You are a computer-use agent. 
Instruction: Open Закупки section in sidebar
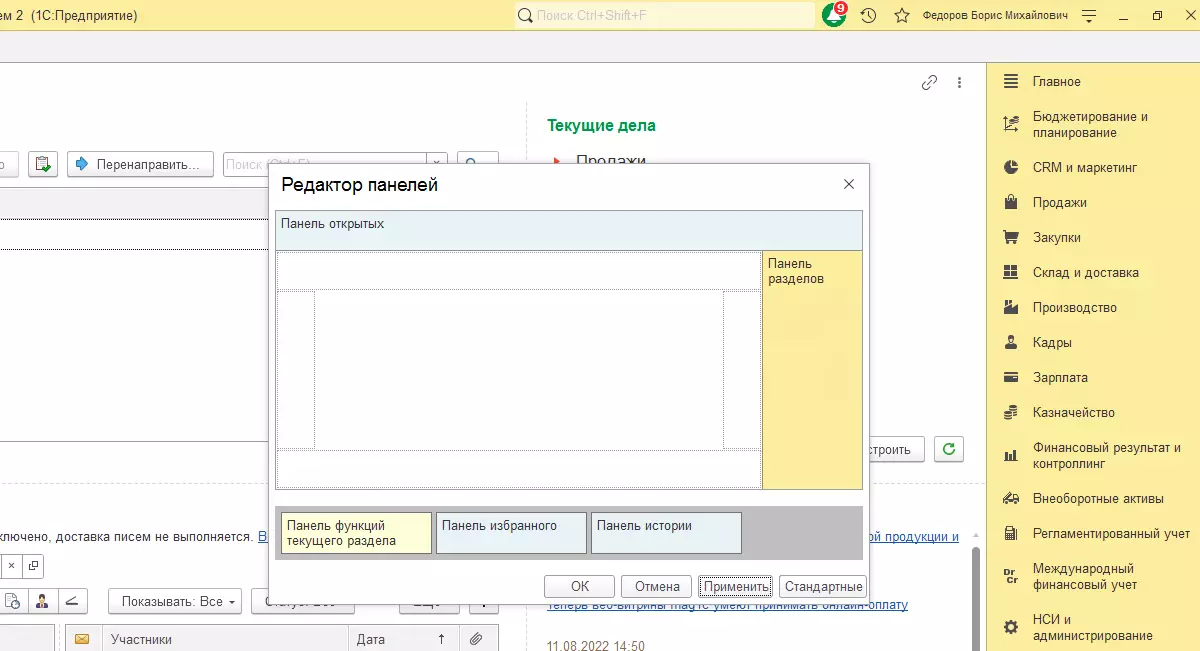point(1056,237)
